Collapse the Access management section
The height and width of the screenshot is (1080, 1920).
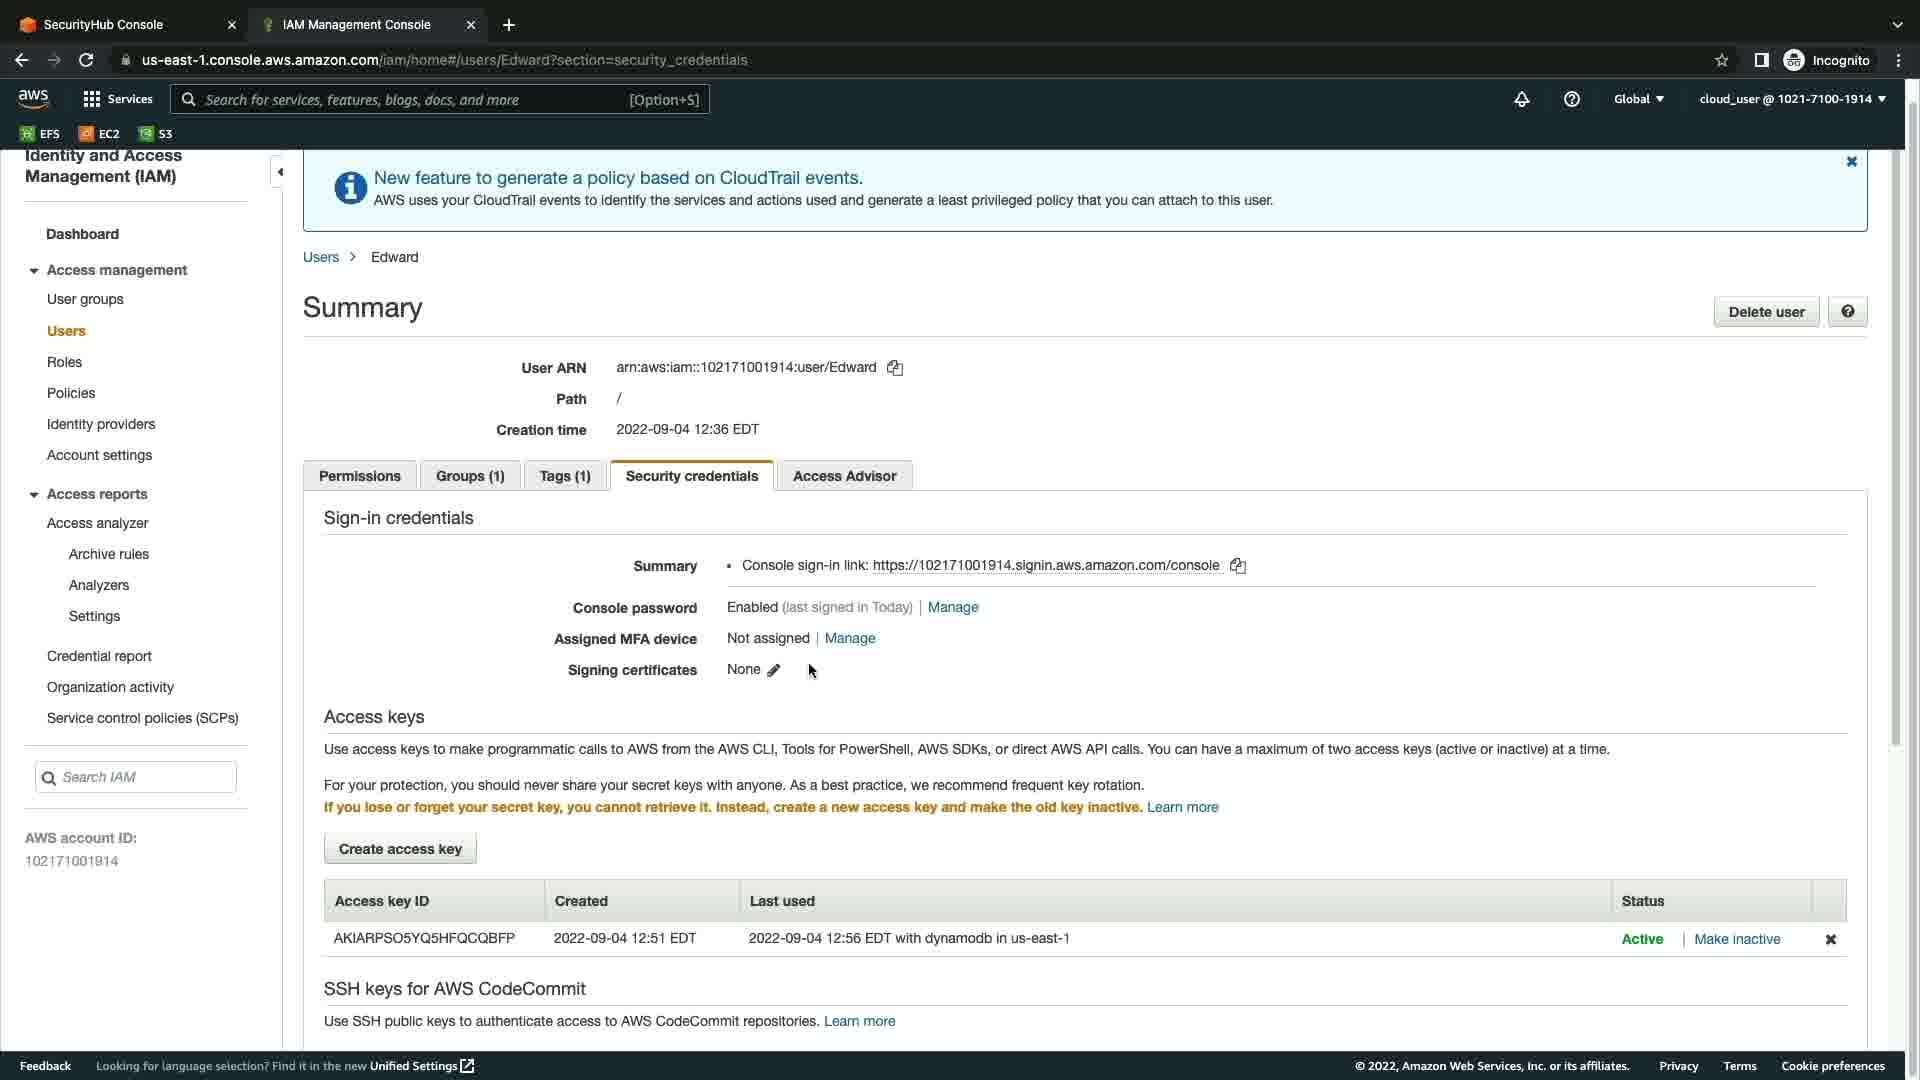click(x=34, y=271)
